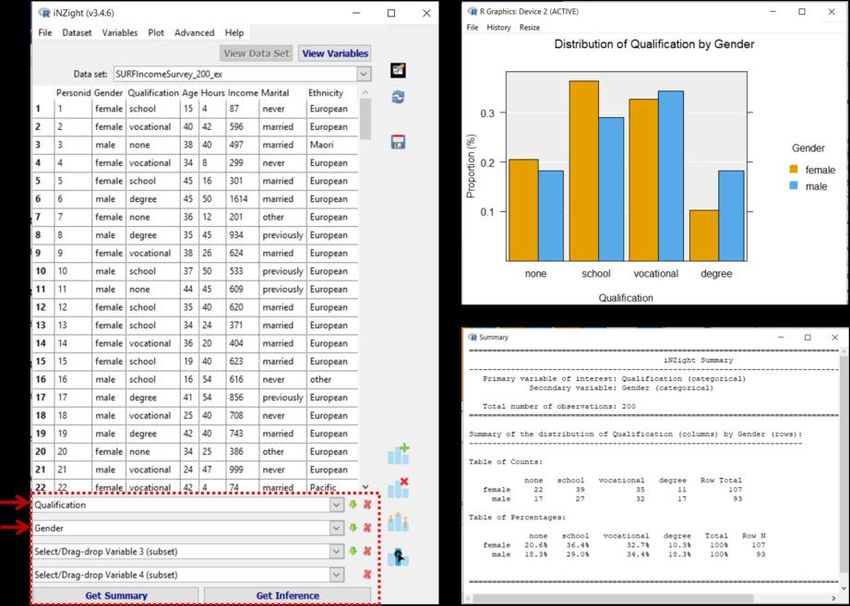The image size is (850, 606).
Task: Click the plot locate pointer icon
Action: 398,557
